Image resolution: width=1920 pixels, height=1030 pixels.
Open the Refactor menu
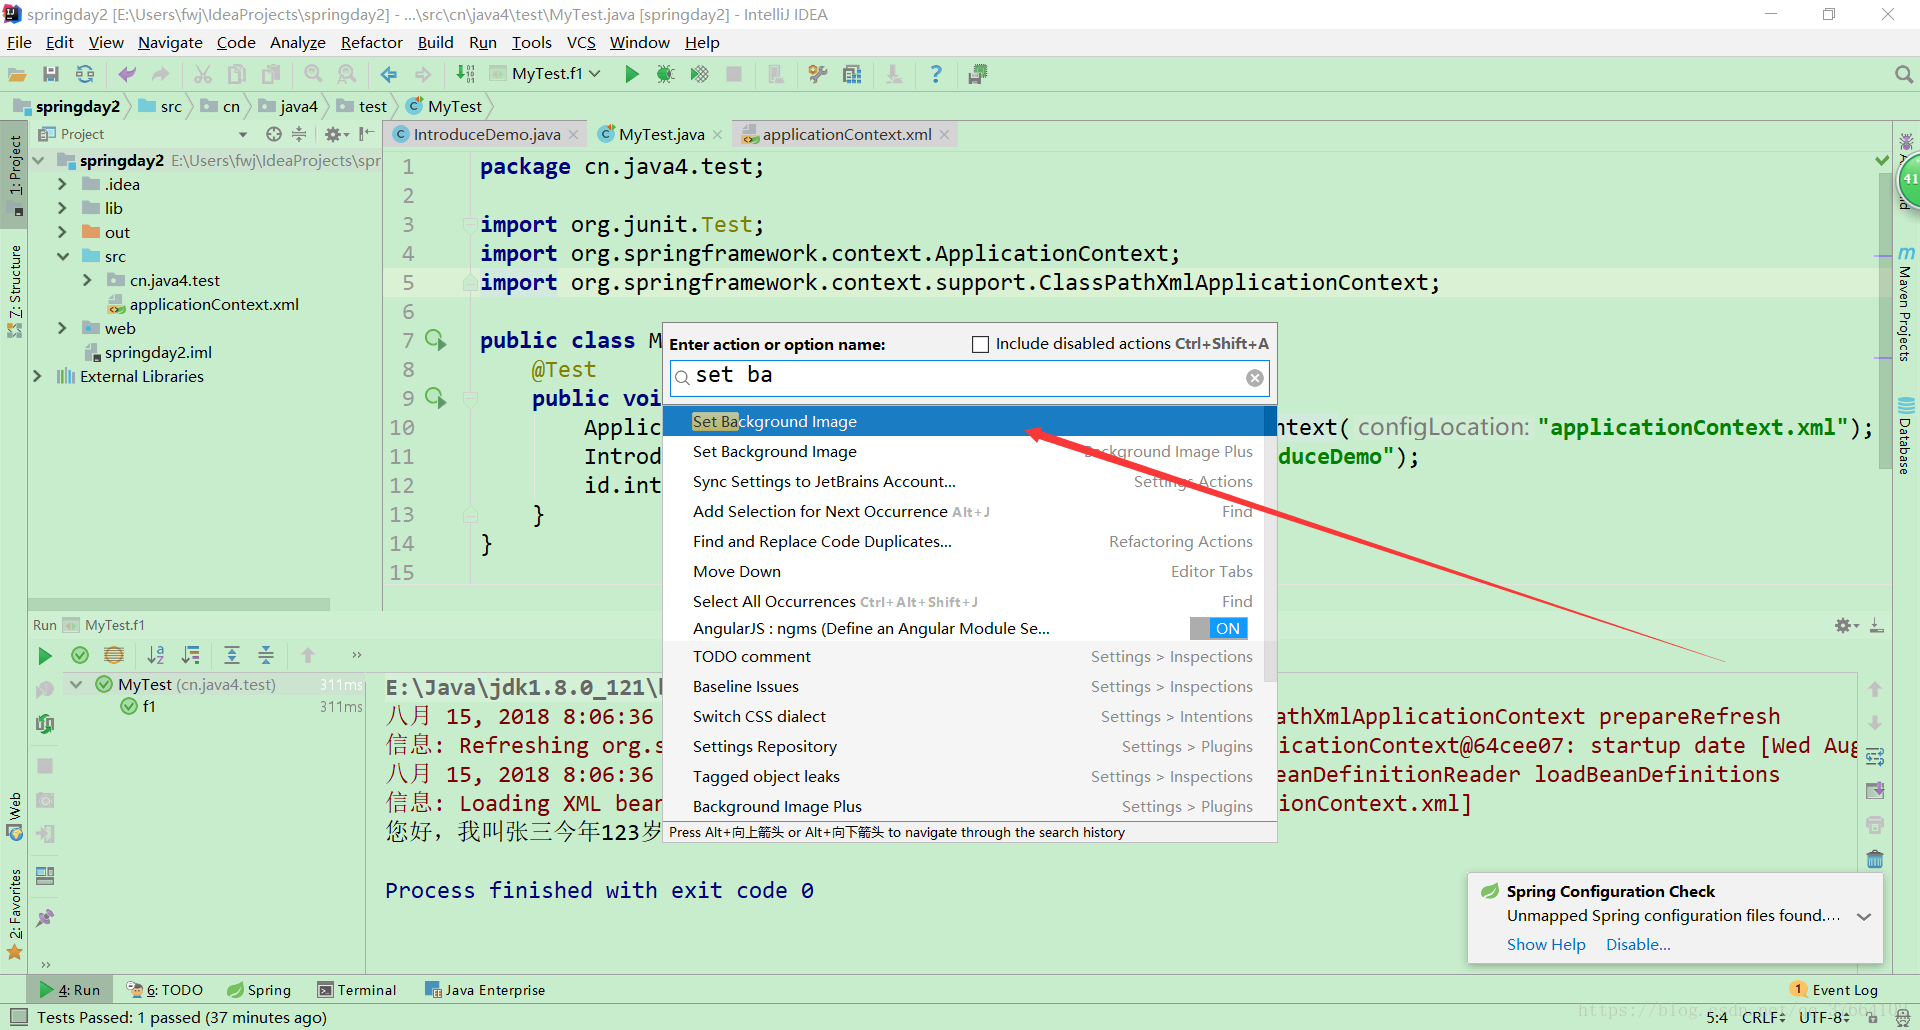coord(371,42)
